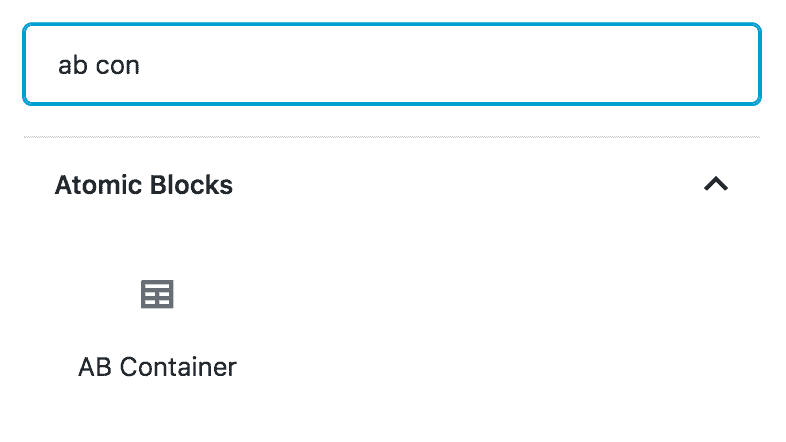Click the upward caret beside Atomic Blocks
This screenshot has width=786, height=442.
pos(716,184)
